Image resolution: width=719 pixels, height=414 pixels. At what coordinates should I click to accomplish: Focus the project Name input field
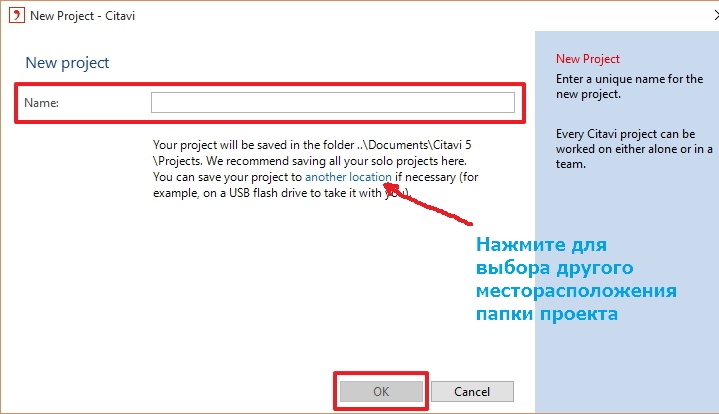(x=333, y=102)
